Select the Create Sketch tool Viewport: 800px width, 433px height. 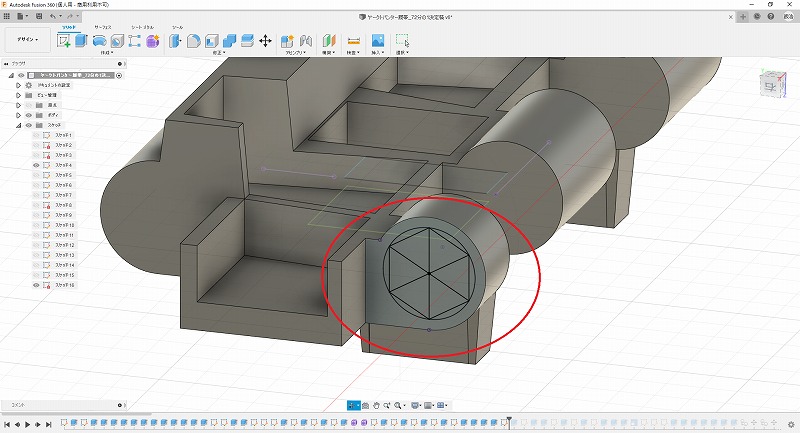click(64, 40)
